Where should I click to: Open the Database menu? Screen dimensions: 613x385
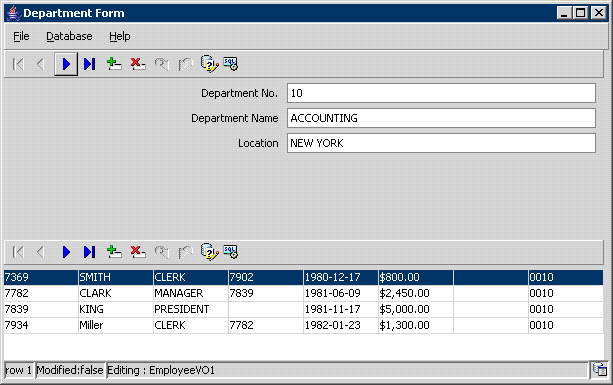click(x=69, y=36)
